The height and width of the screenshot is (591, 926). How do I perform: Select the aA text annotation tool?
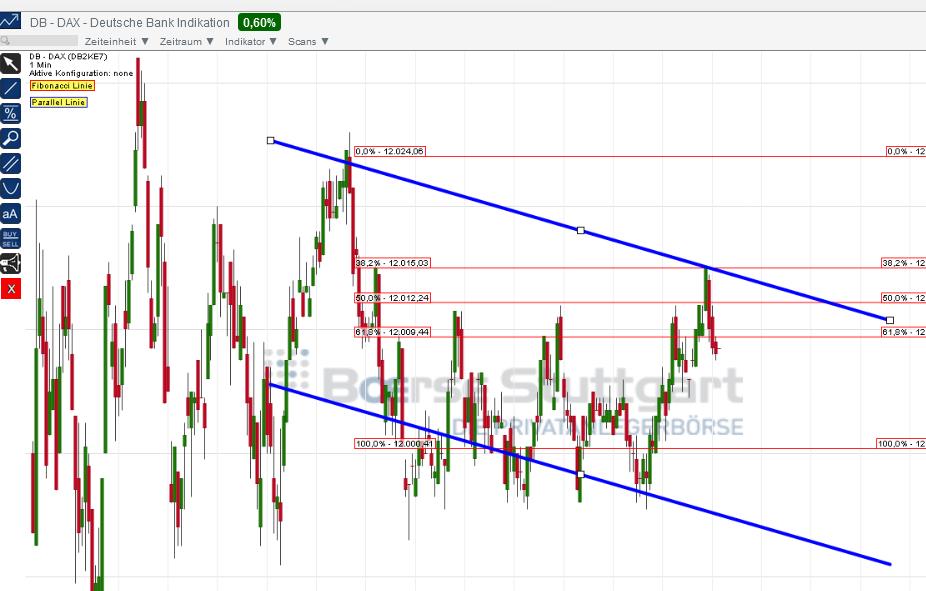(12, 213)
